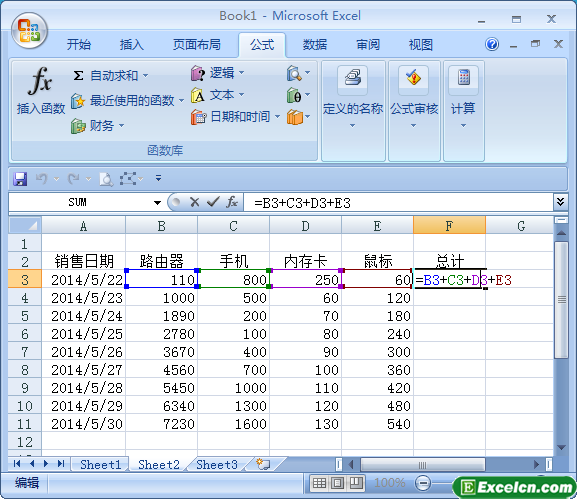Click the Formula Auditing (公式审核) icon

414,78
